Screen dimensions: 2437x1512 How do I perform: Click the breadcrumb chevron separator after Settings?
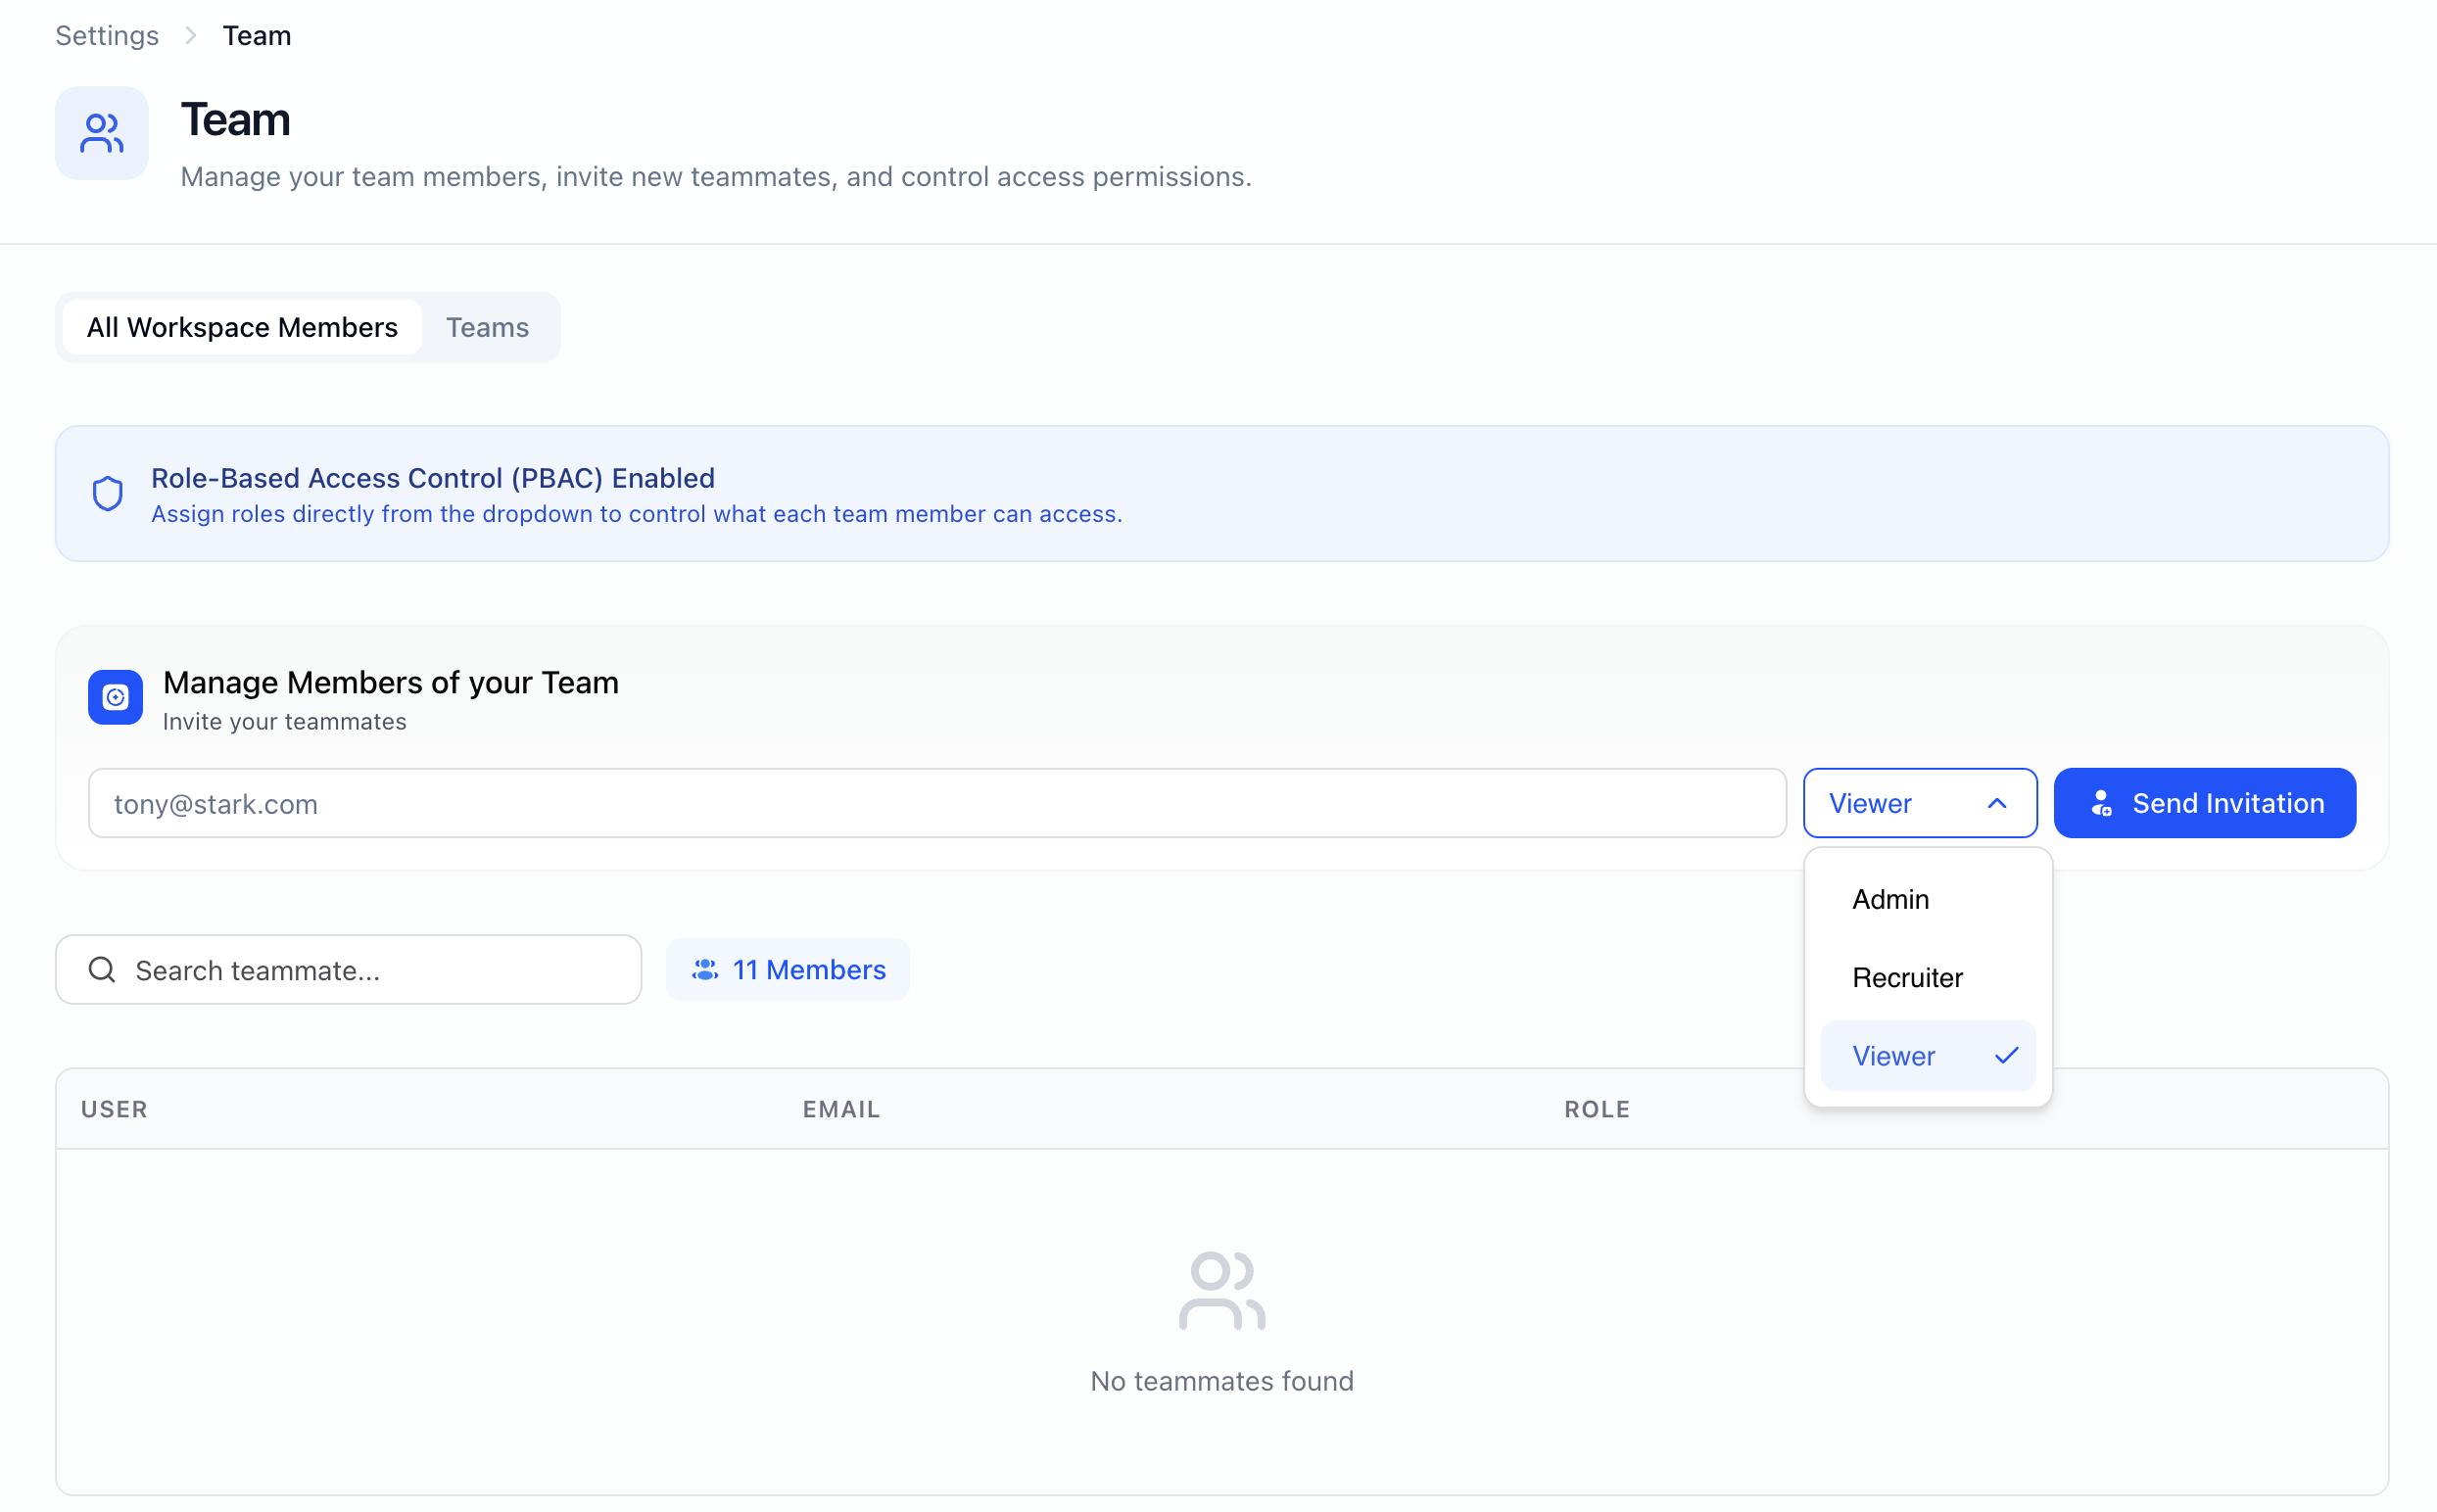[x=190, y=36]
